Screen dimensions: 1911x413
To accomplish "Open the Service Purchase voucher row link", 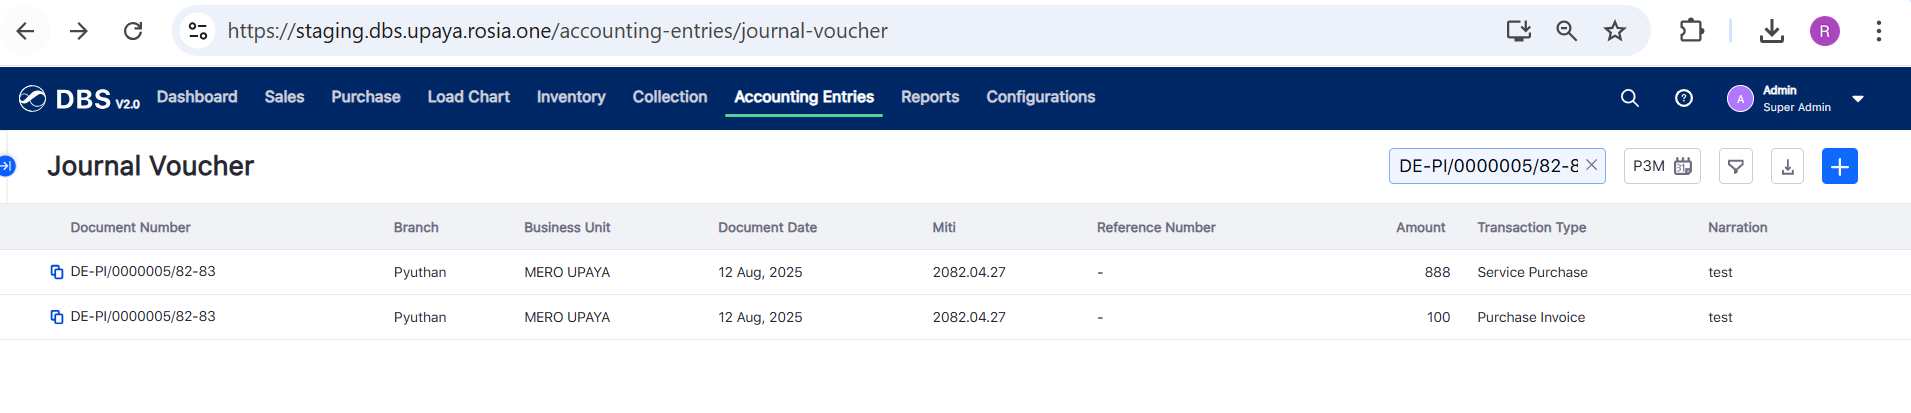I will [143, 272].
